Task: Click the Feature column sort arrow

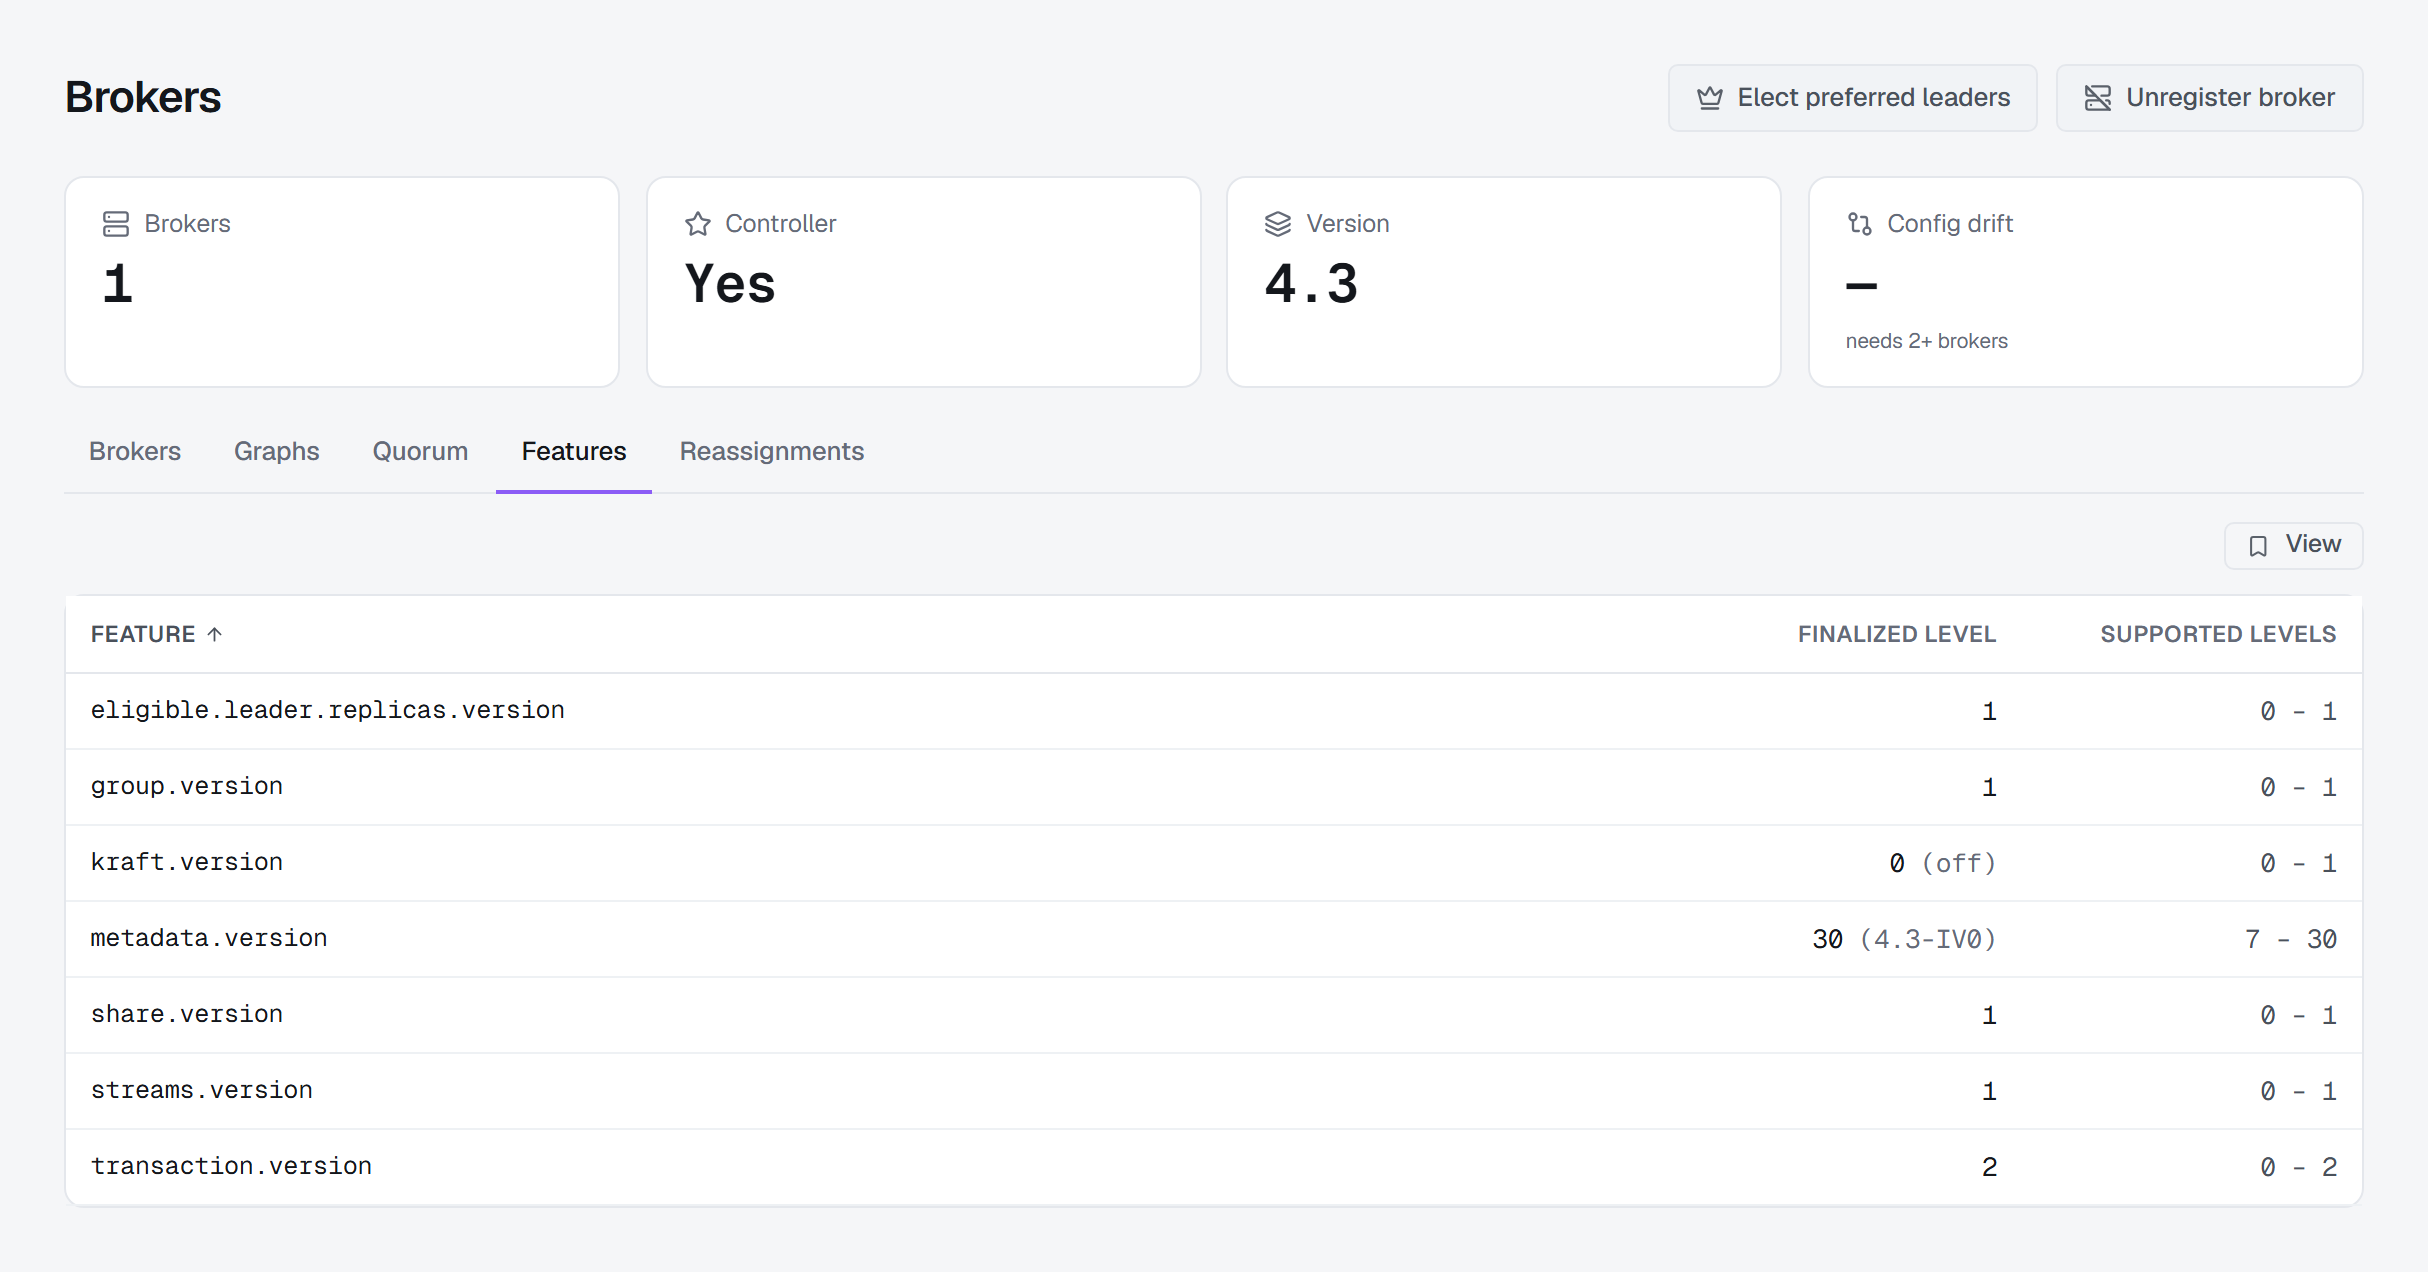Action: tap(214, 634)
